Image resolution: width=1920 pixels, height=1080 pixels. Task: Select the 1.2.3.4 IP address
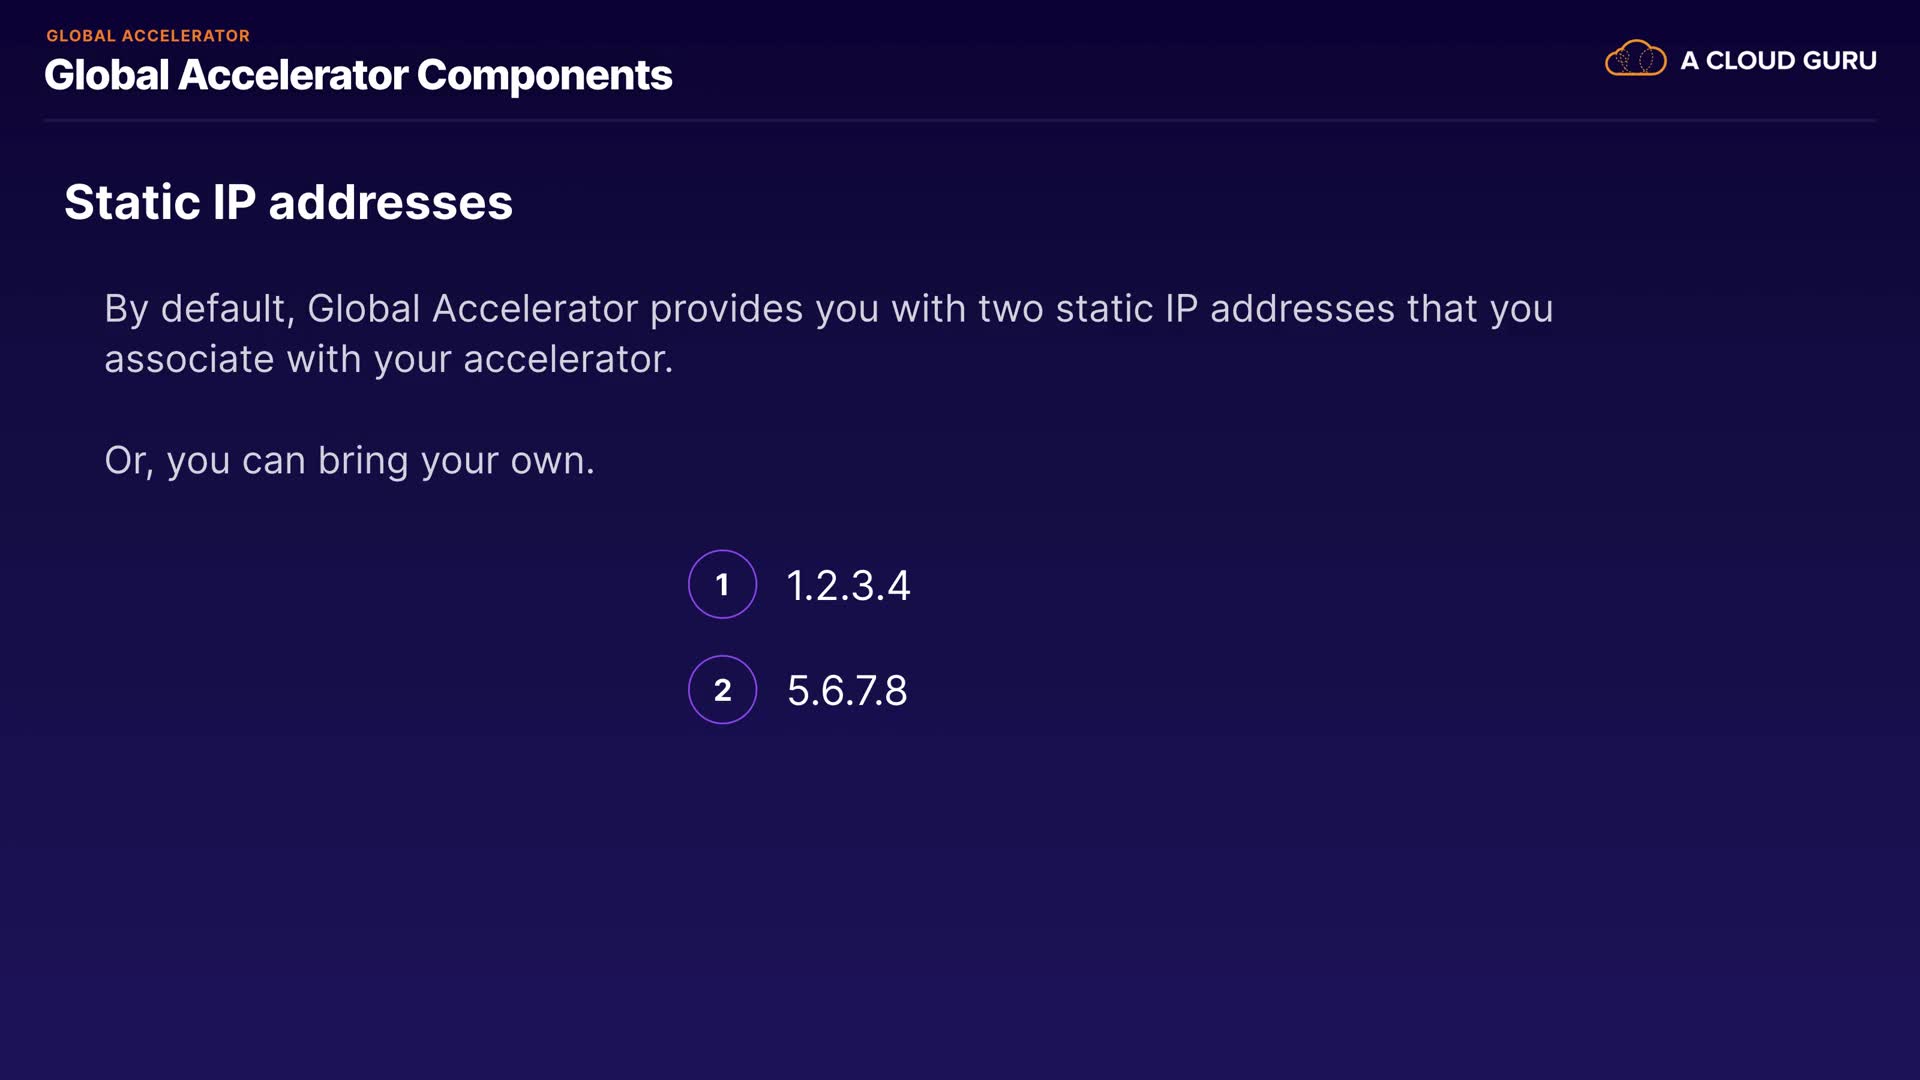pos(848,586)
